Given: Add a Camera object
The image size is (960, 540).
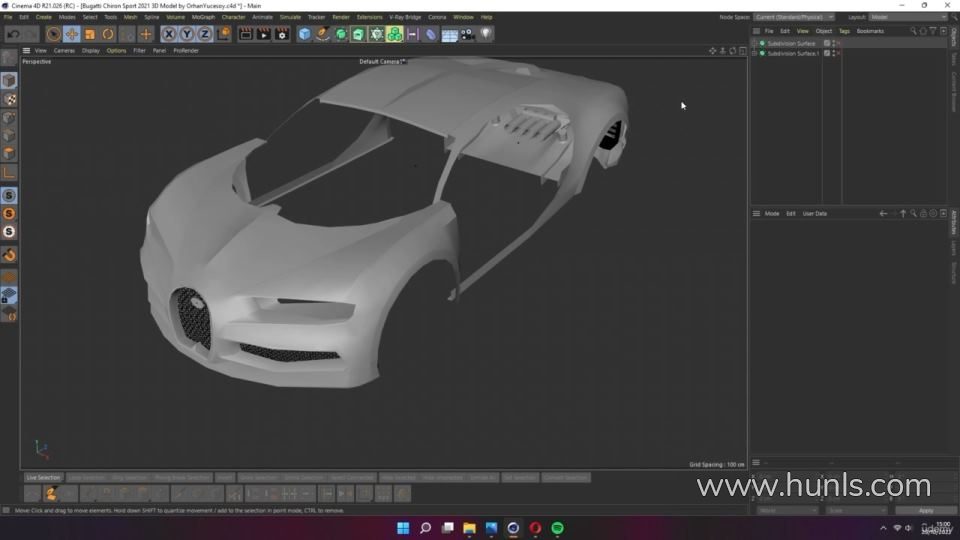Looking at the screenshot, I should coord(468,34).
